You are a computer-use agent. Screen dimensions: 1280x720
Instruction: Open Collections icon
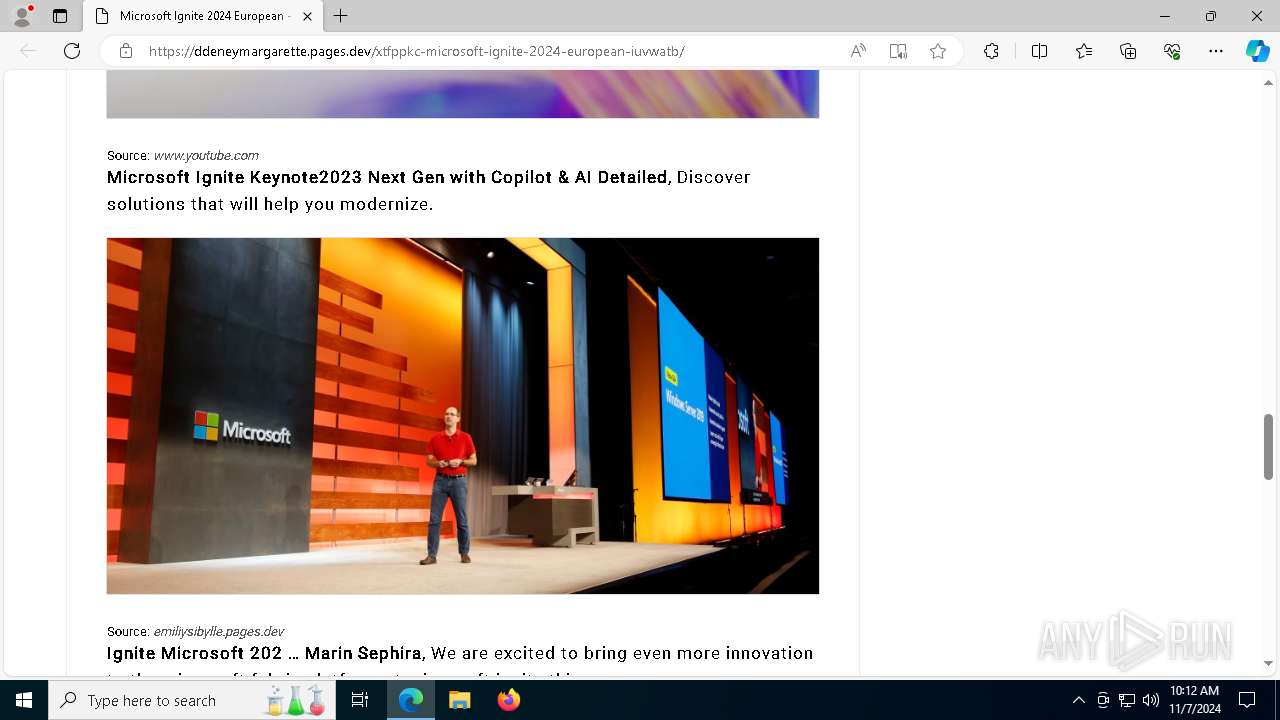coord(1128,51)
